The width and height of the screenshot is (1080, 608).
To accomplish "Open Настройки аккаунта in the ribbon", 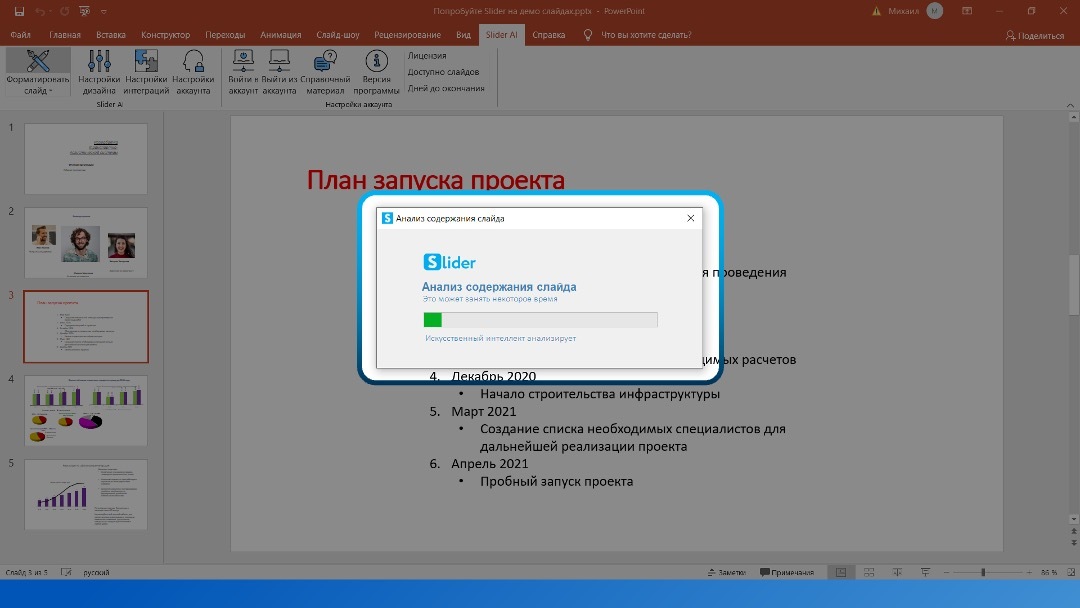I will (193, 62).
